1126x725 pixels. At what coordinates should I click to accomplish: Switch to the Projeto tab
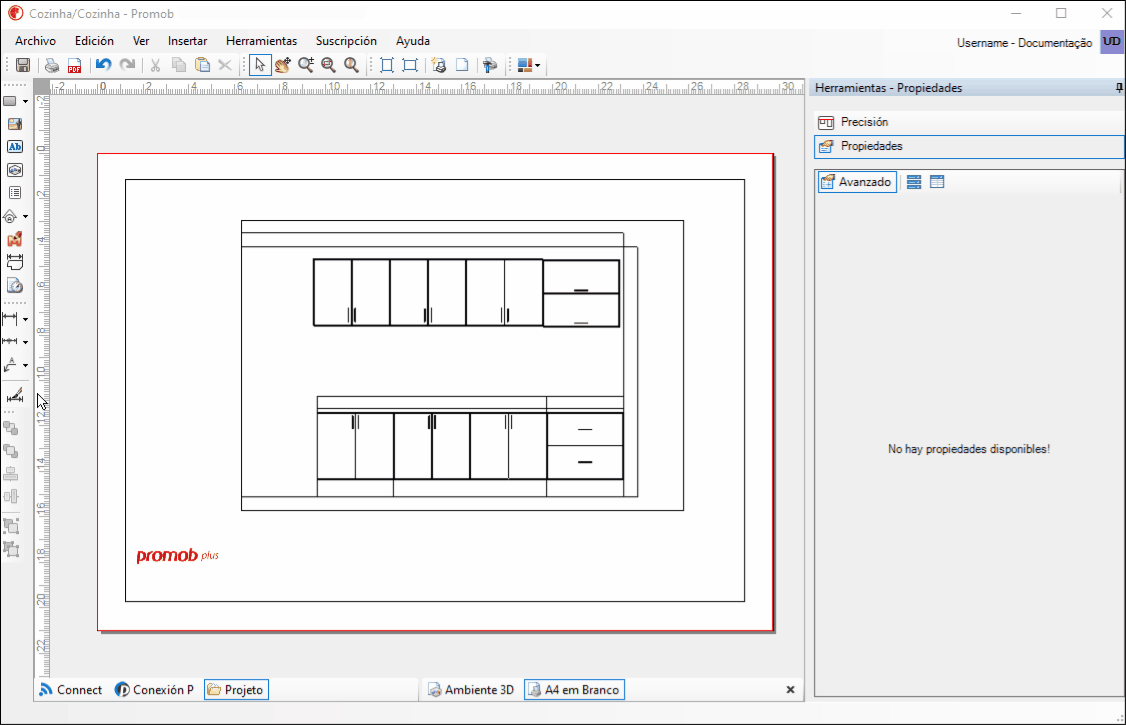pos(236,690)
